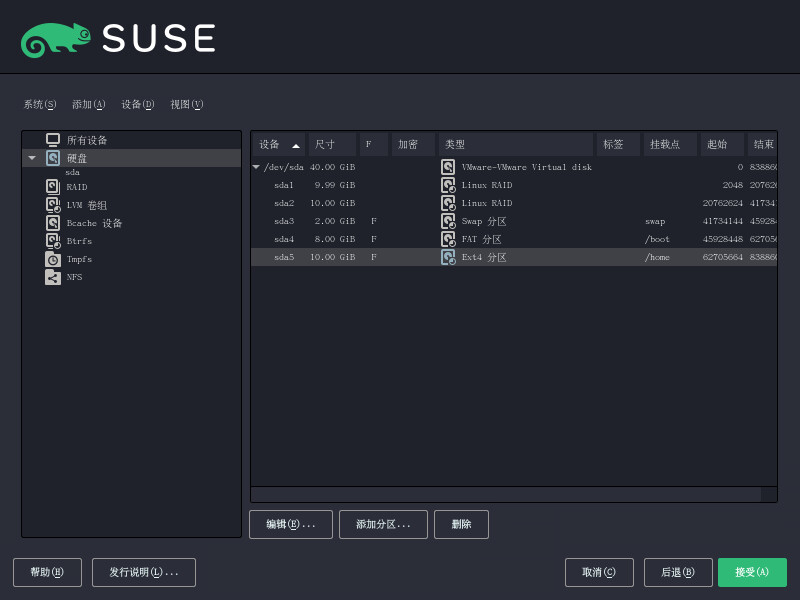Click the LVM 卷组 icon in sidebar
The height and width of the screenshot is (600, 800).
[53, 204]
